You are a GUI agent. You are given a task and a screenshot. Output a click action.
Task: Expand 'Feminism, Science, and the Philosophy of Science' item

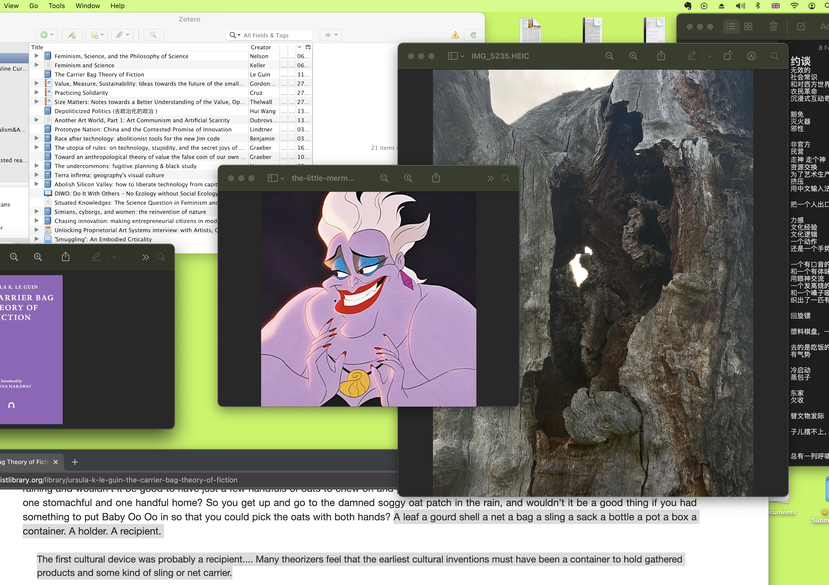point(37,56)
